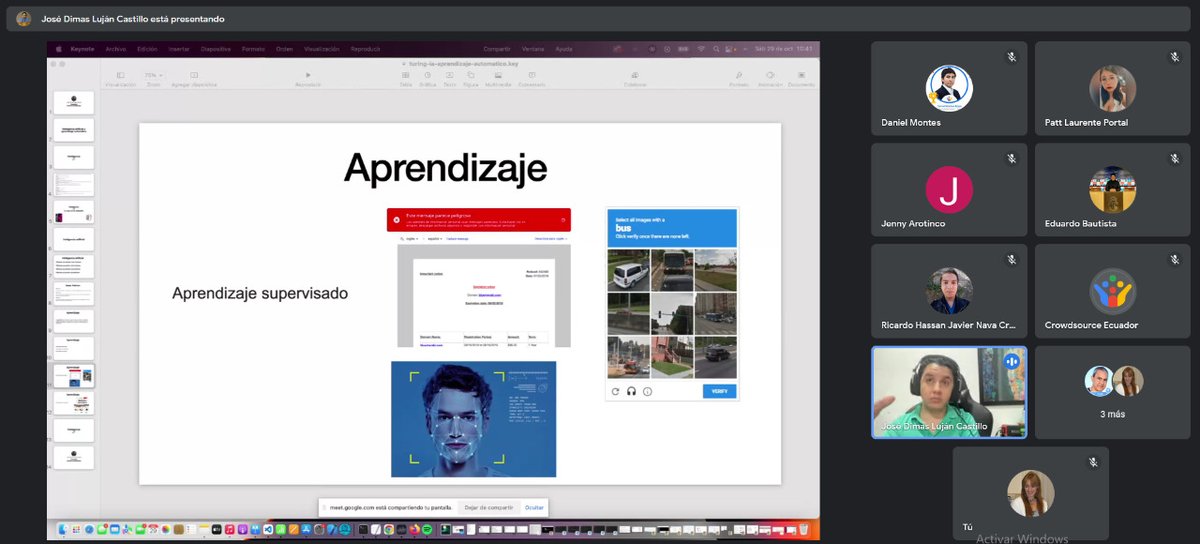Select slide 14 thumbnail in navigator
This screenshot has width=1200, height=544.
click(74, 457)
